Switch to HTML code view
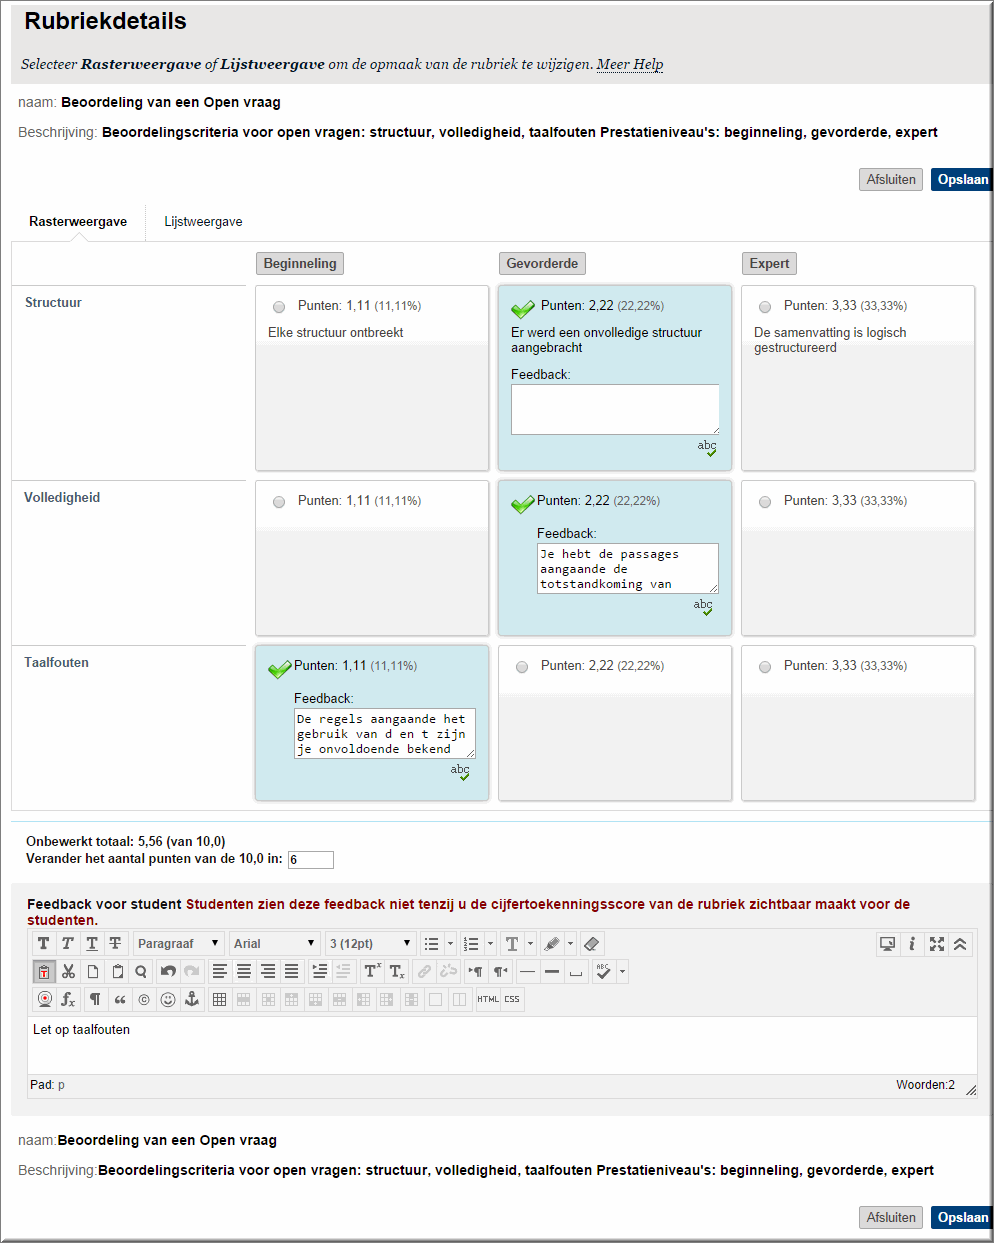This screenshot has width=994, height=1243. (x=488, y=999)
